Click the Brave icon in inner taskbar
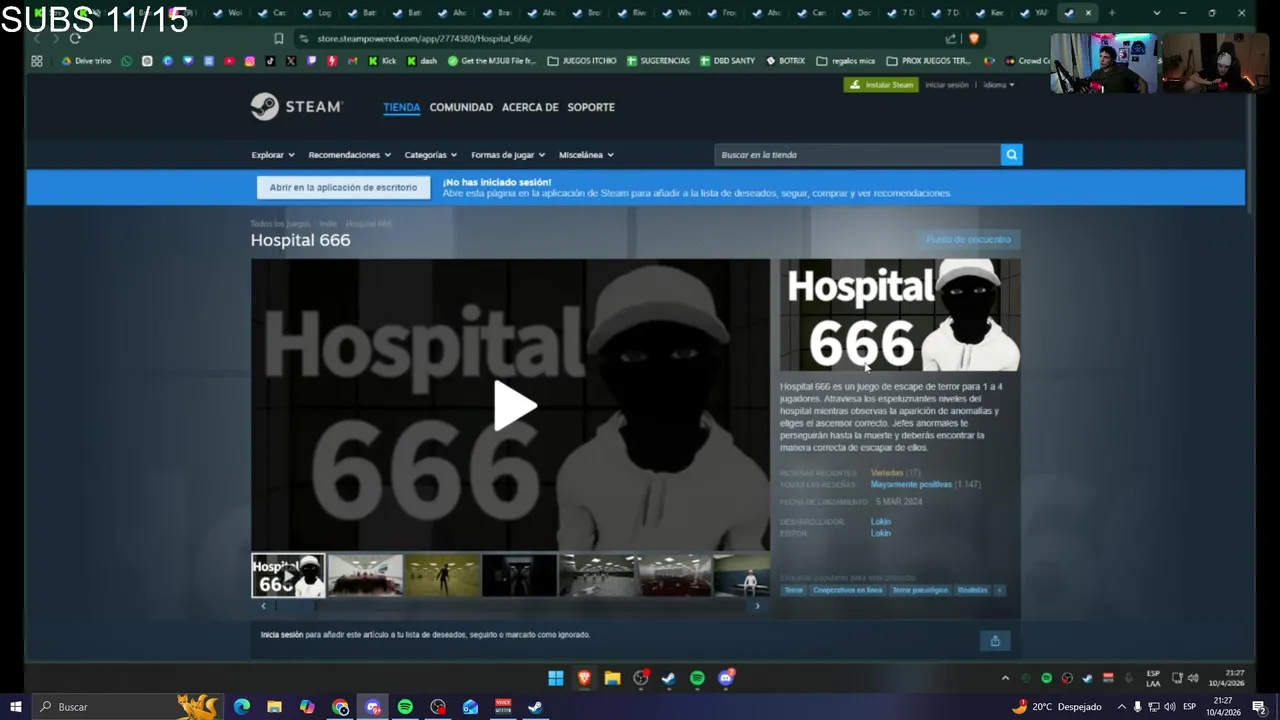 [x=584, y=678]
